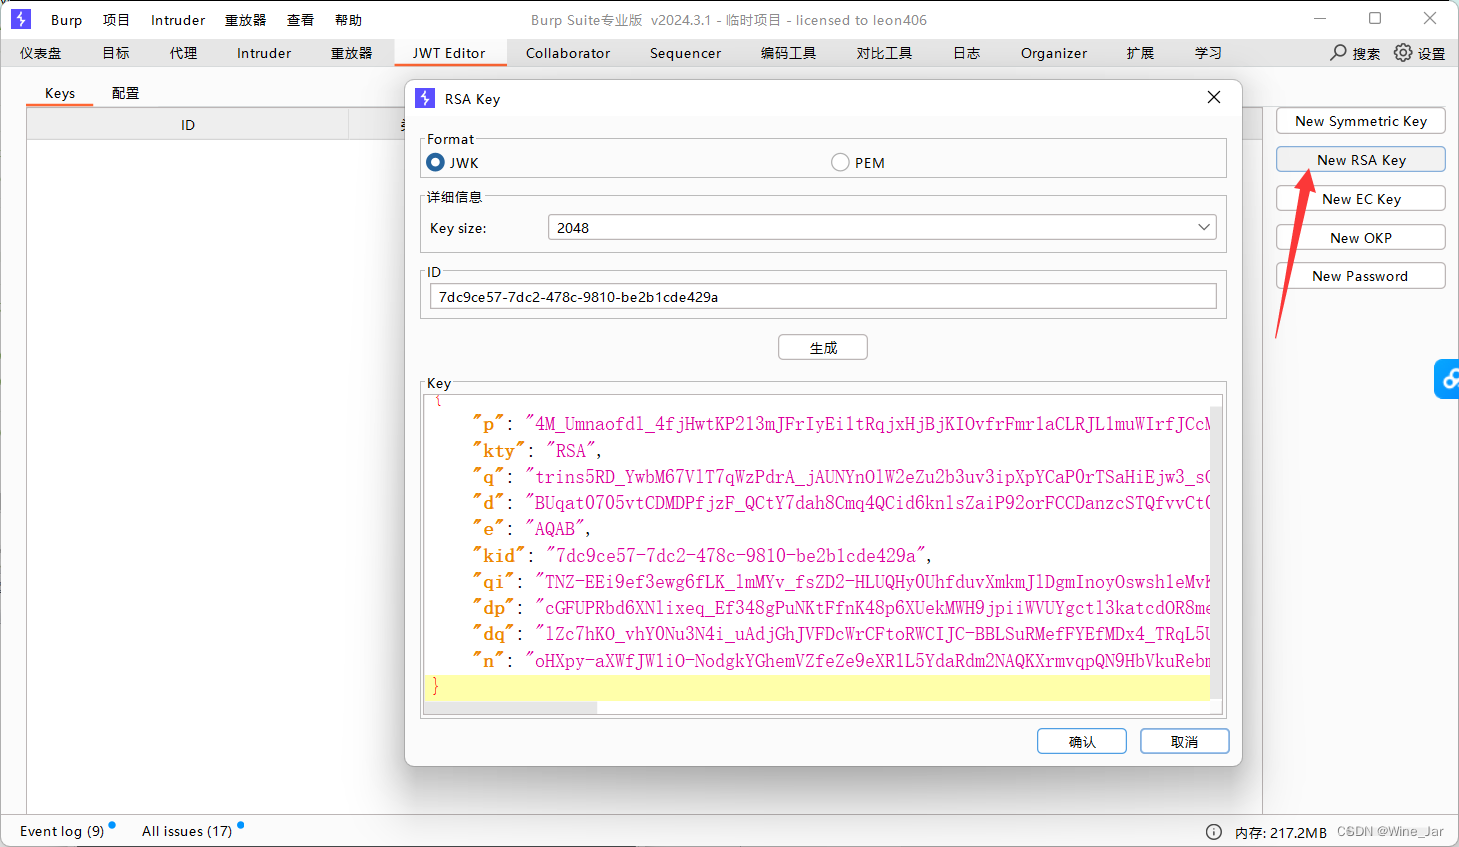Open the 帮助 menu
The image size is (1459, 847).
coord(348,20)
